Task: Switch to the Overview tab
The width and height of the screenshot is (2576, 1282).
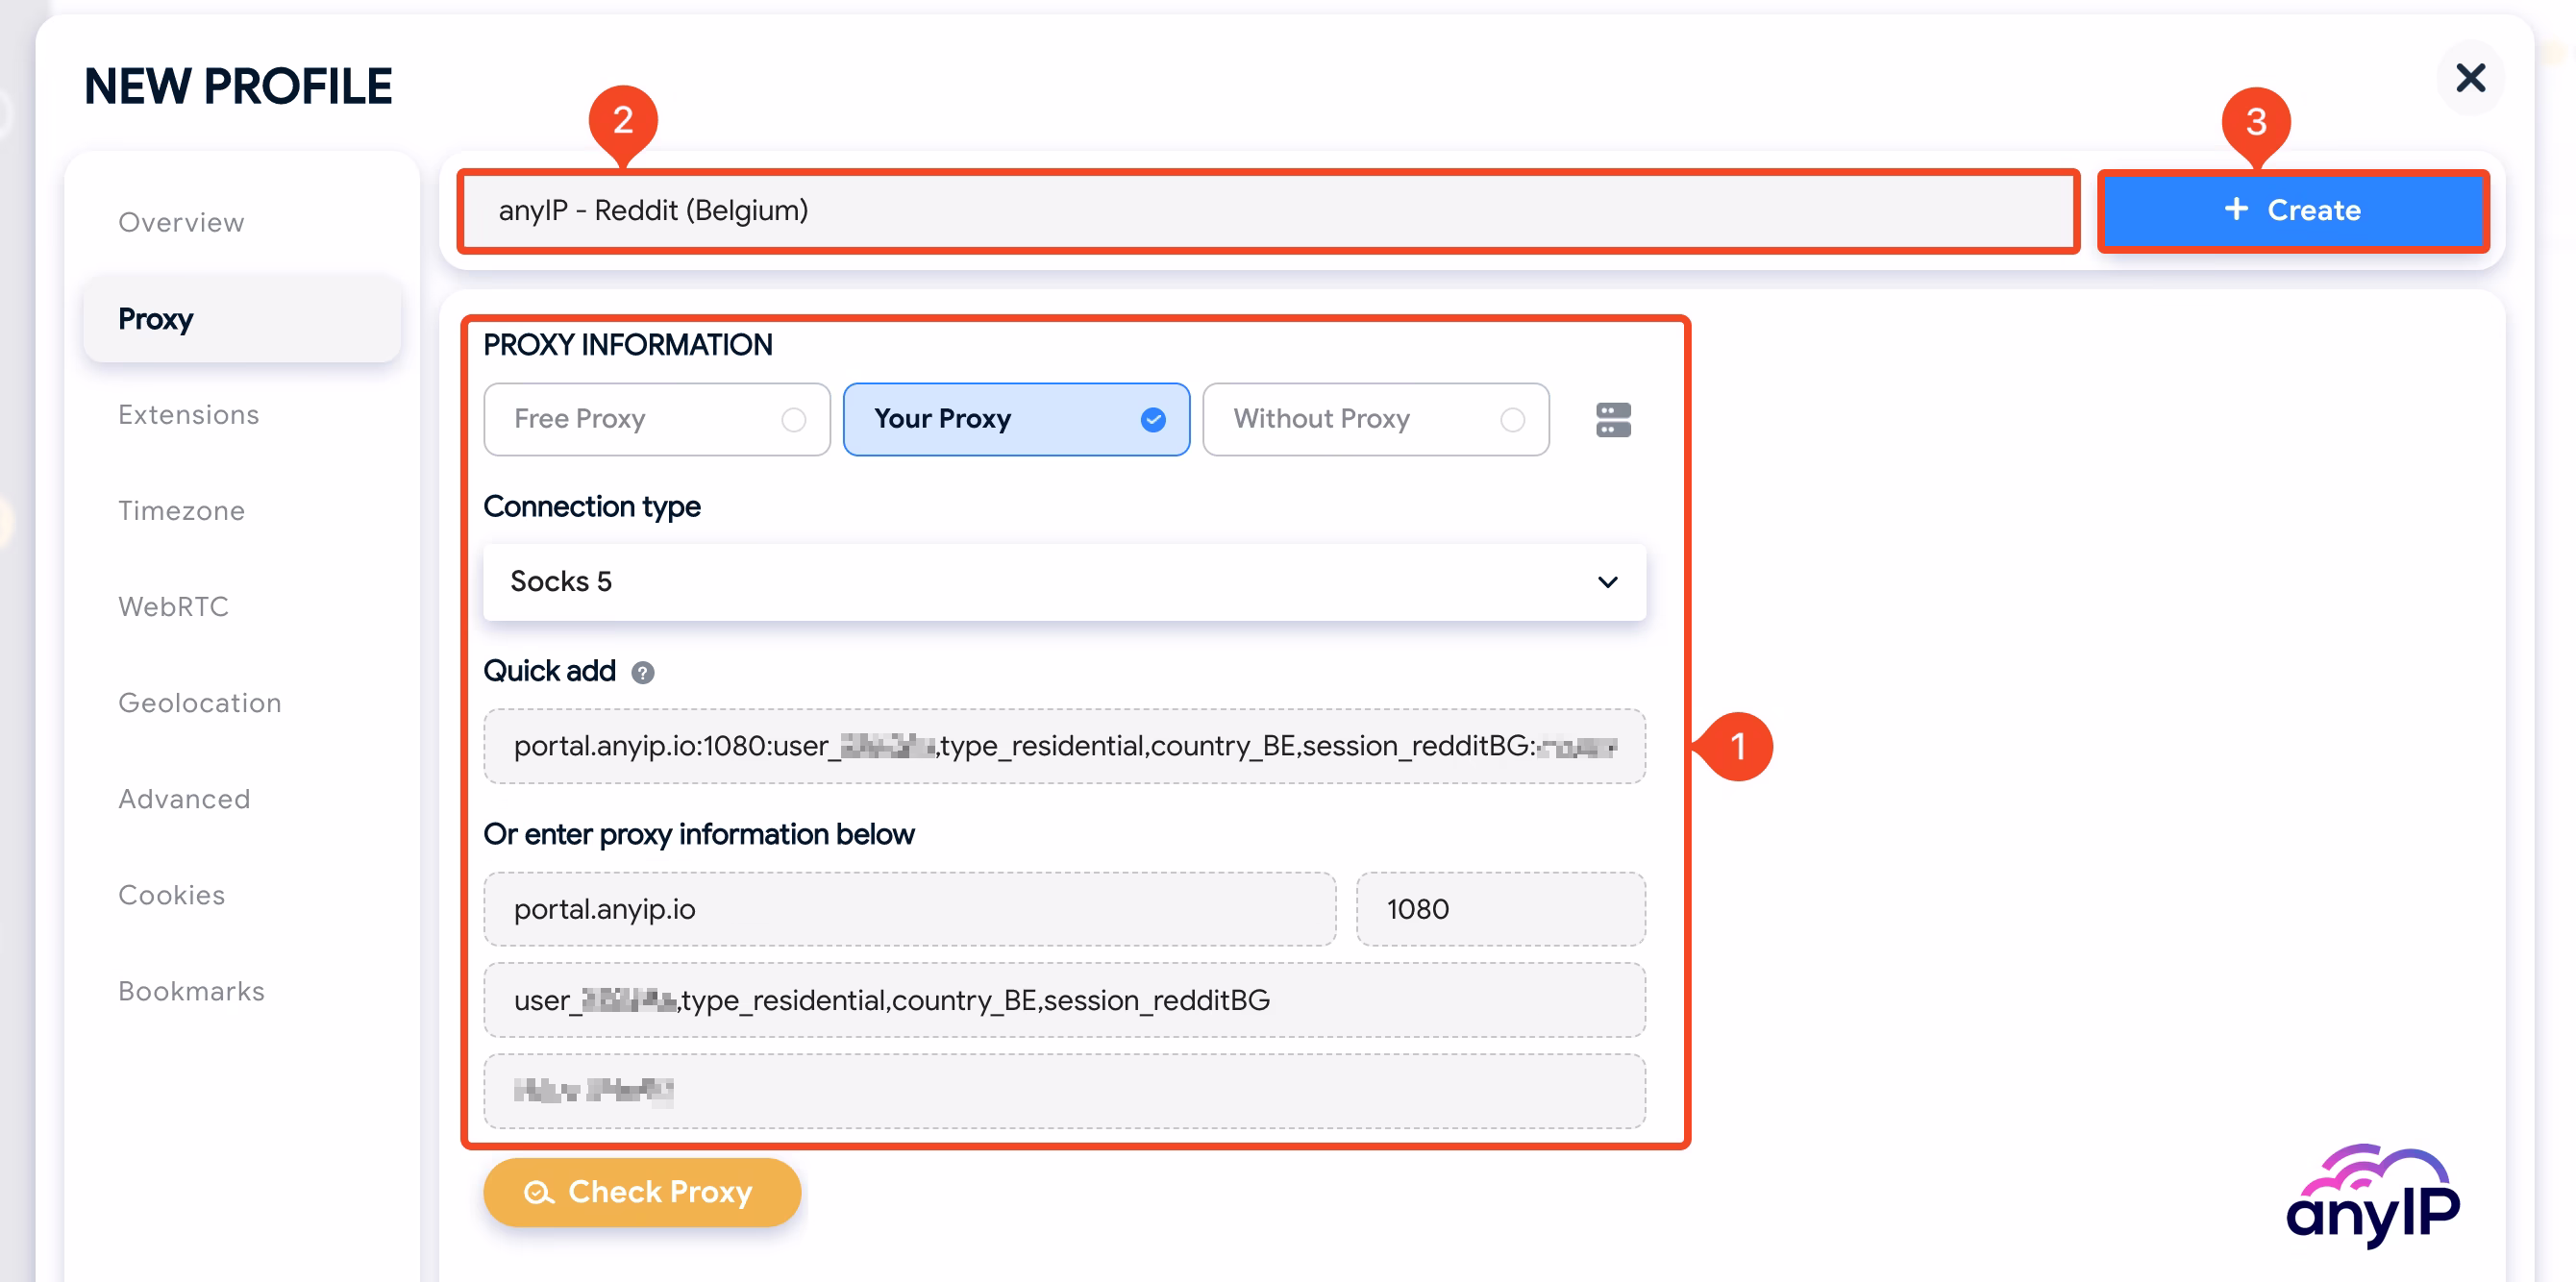Action: point(181,222)
